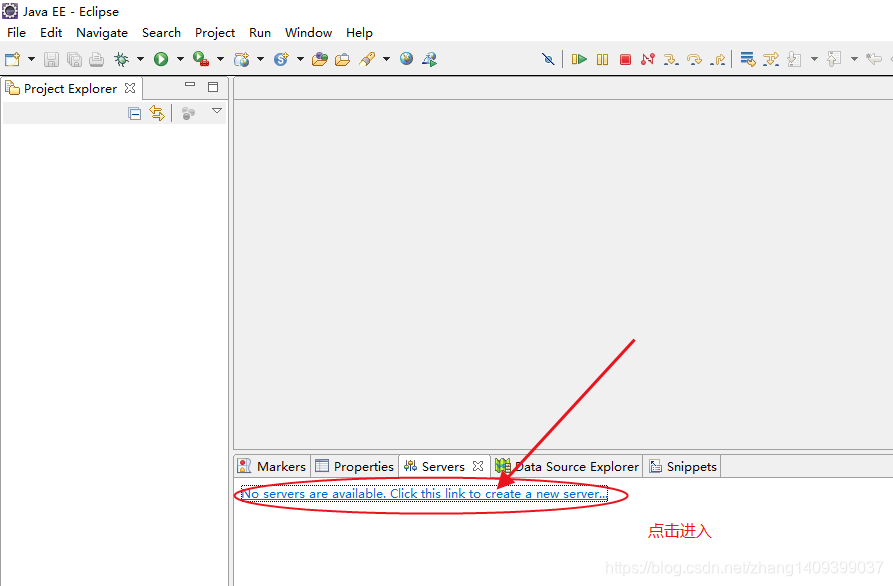893x586 pixels.
Task: Open the Debug configurations dropdown arrow
Action: click(140, 59)
